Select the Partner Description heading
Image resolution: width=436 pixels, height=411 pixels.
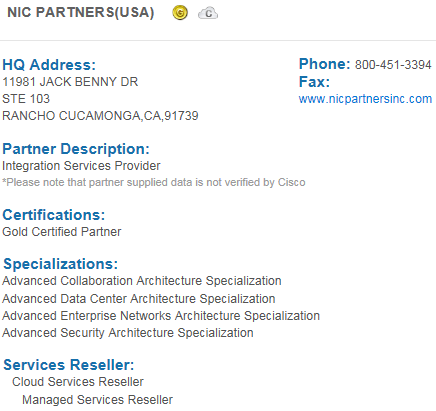tap(76, 149)
